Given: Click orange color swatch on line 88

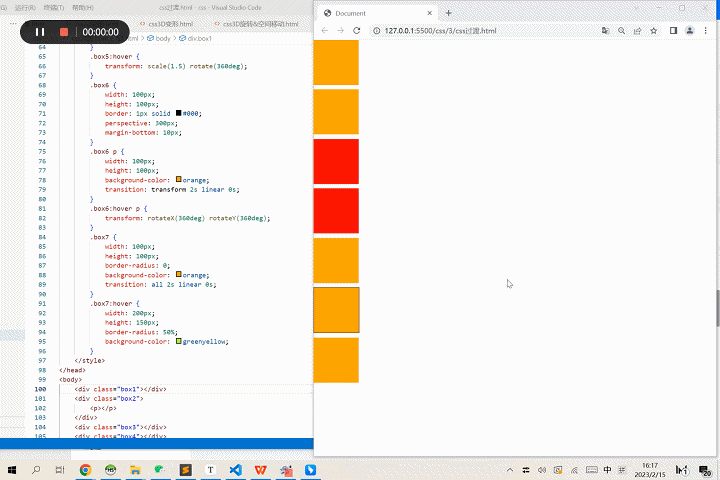Looking at the screenshot, I should (179, 275).
